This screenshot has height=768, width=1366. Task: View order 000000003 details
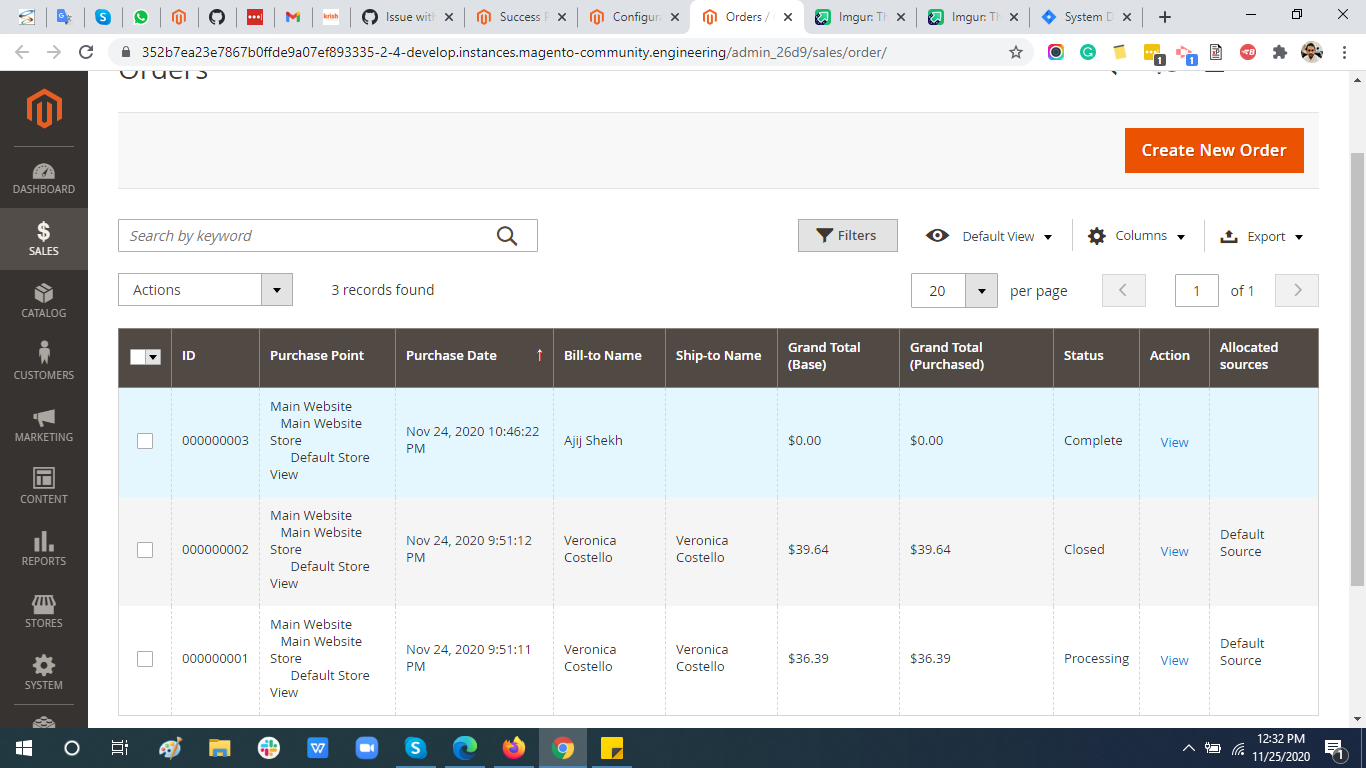pos(1173,442)
